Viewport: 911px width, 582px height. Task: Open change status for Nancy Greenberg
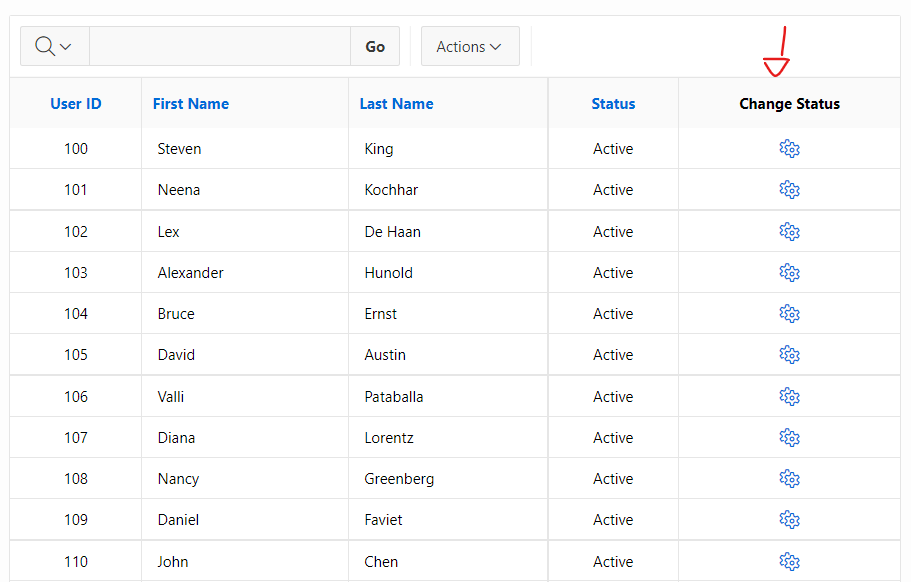(x=789, y=478)
